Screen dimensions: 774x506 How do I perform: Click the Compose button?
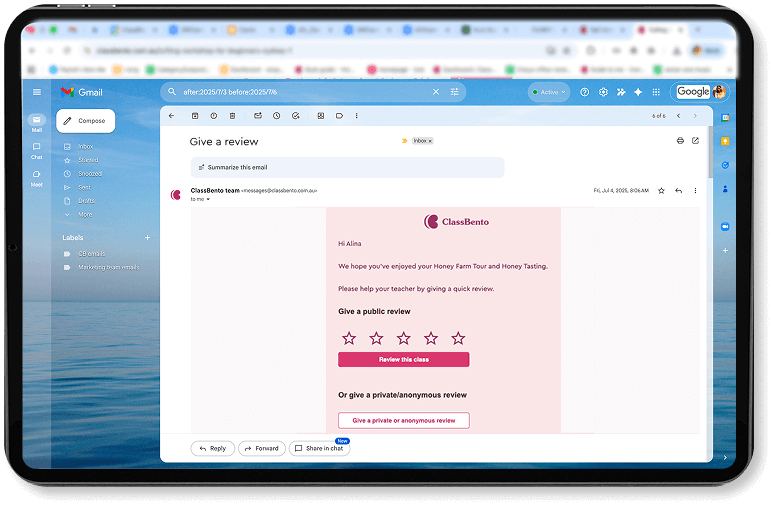tap(85, 120)
